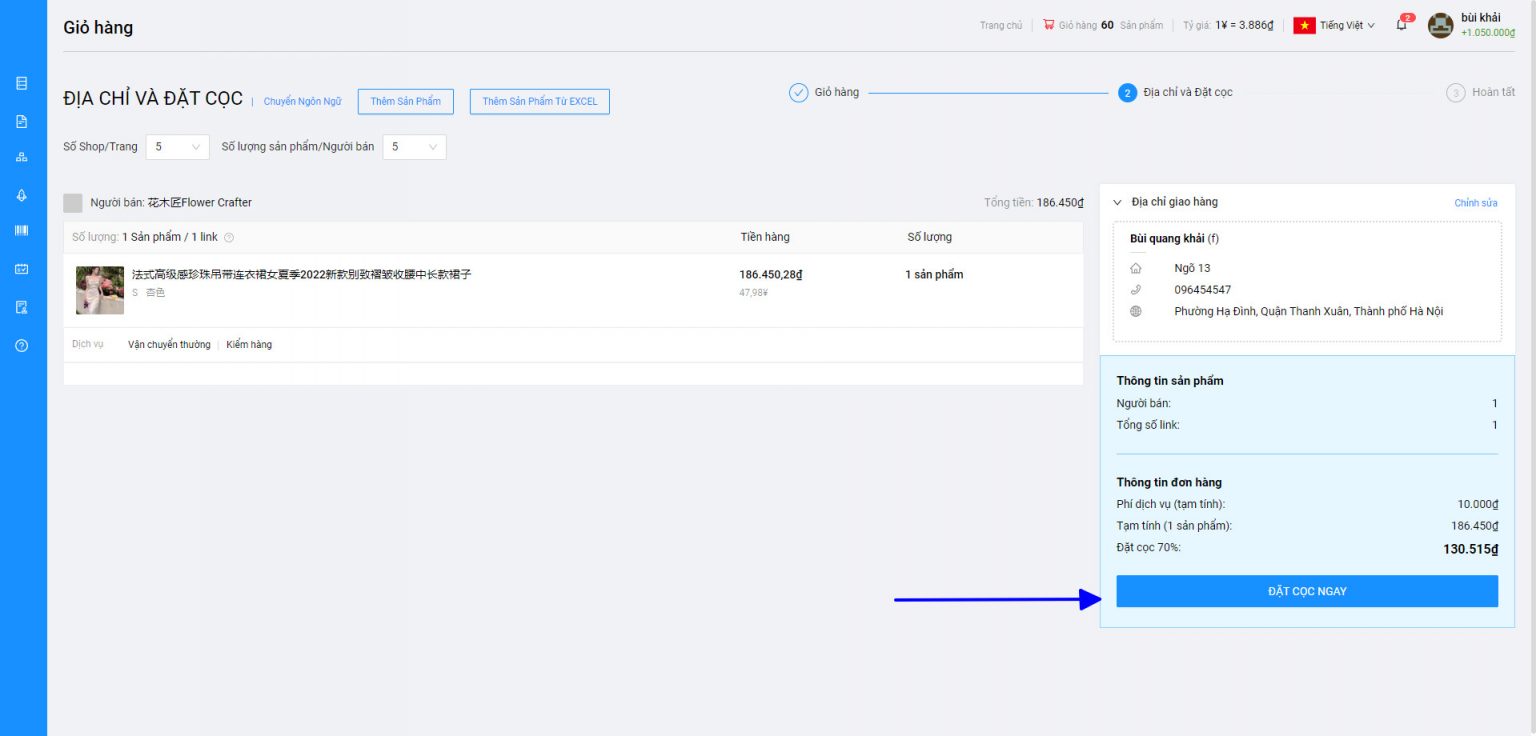Image resolution: width=1536 pixels, height=736 pixels.
Task: Open the help question mark icon
Action: point(22,345)
